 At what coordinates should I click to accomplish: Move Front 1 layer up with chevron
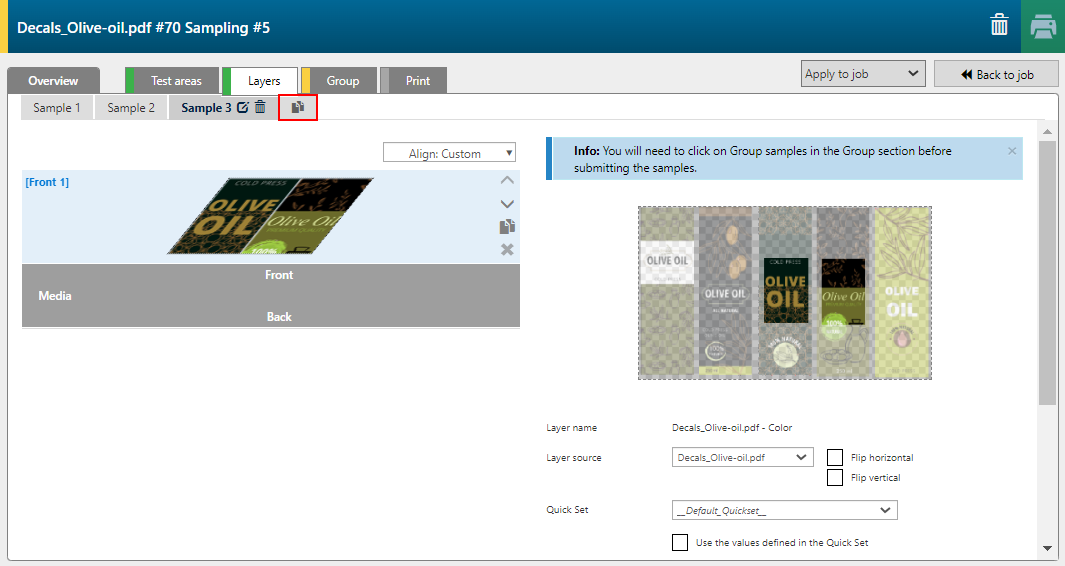coord(507,181)
